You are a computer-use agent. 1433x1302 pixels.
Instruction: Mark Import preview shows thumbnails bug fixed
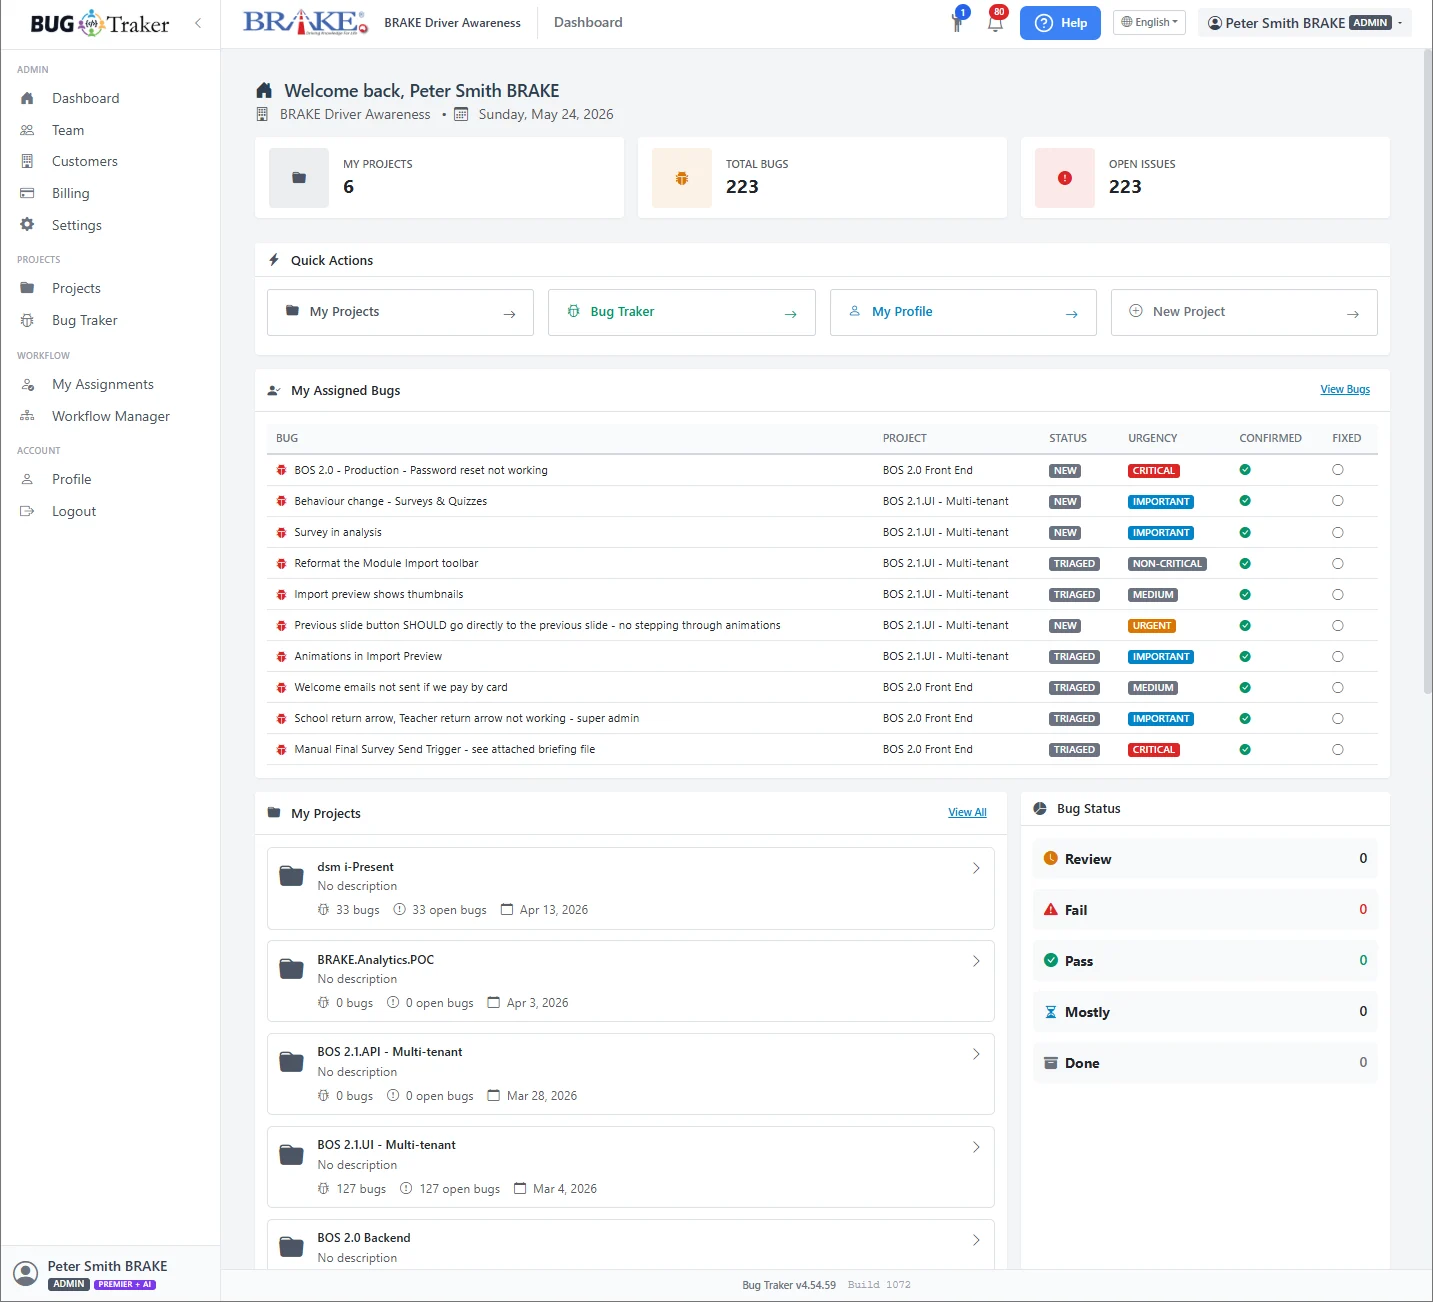pos(1338,595)
